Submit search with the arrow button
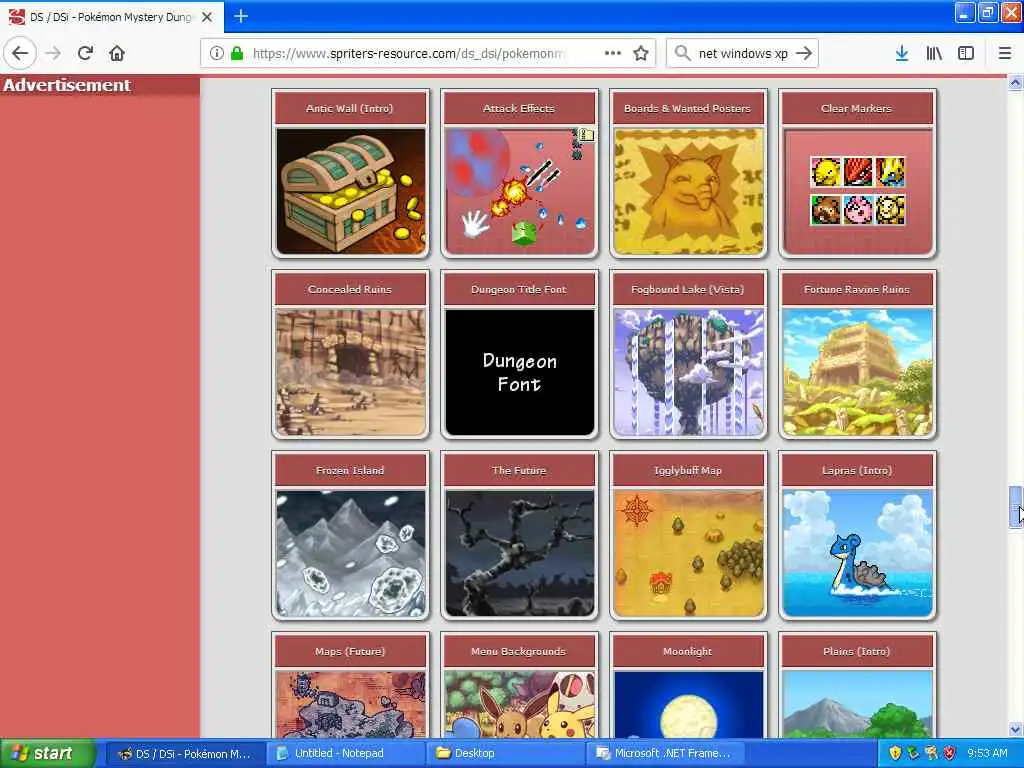The width and height of the screenshot is (1024, 768). pos(804,54)
